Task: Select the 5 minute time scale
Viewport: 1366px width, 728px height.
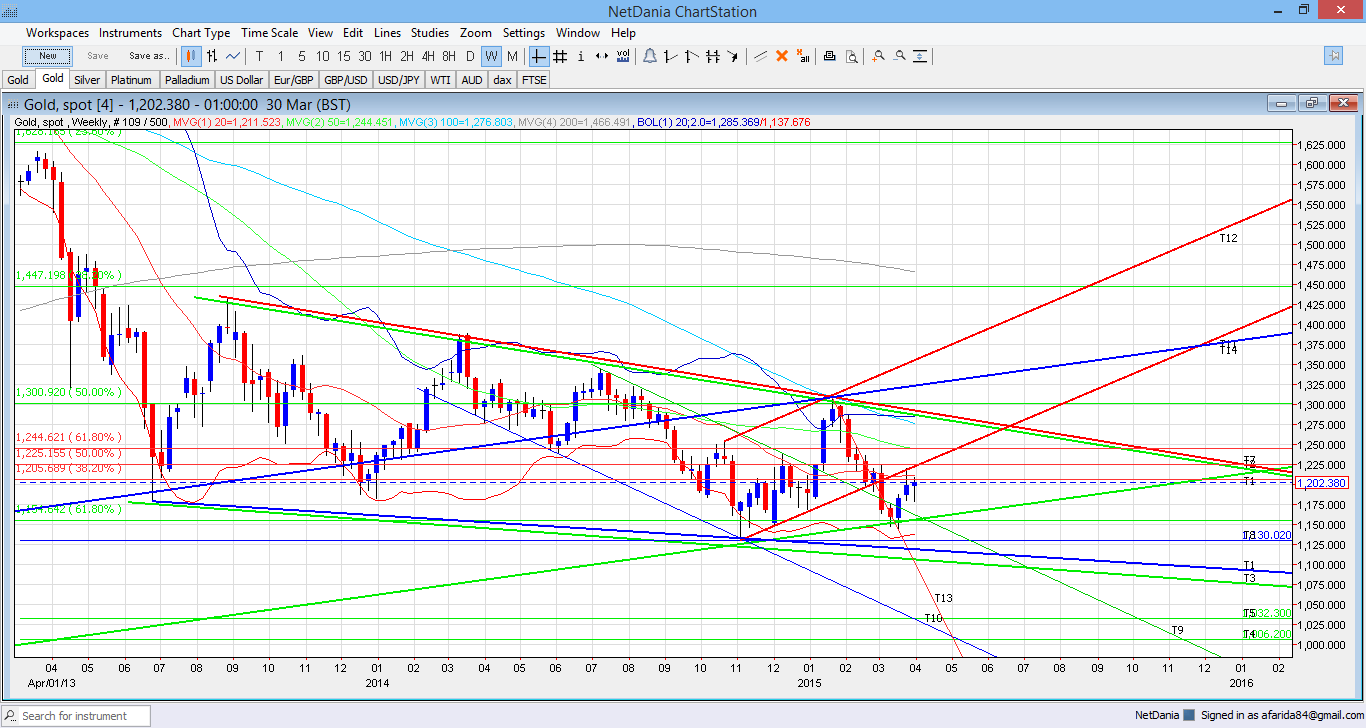Action: coord(302,56)
